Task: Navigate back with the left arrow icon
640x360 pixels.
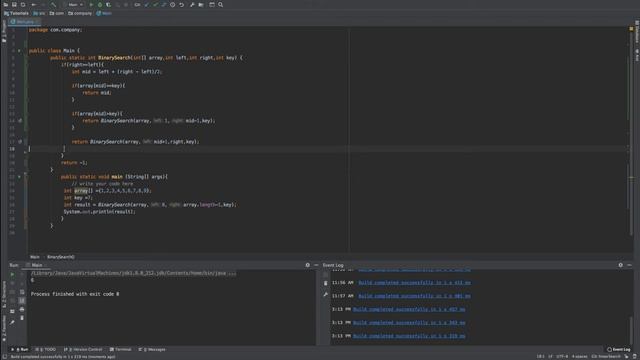Action: (x=34, y=4)
